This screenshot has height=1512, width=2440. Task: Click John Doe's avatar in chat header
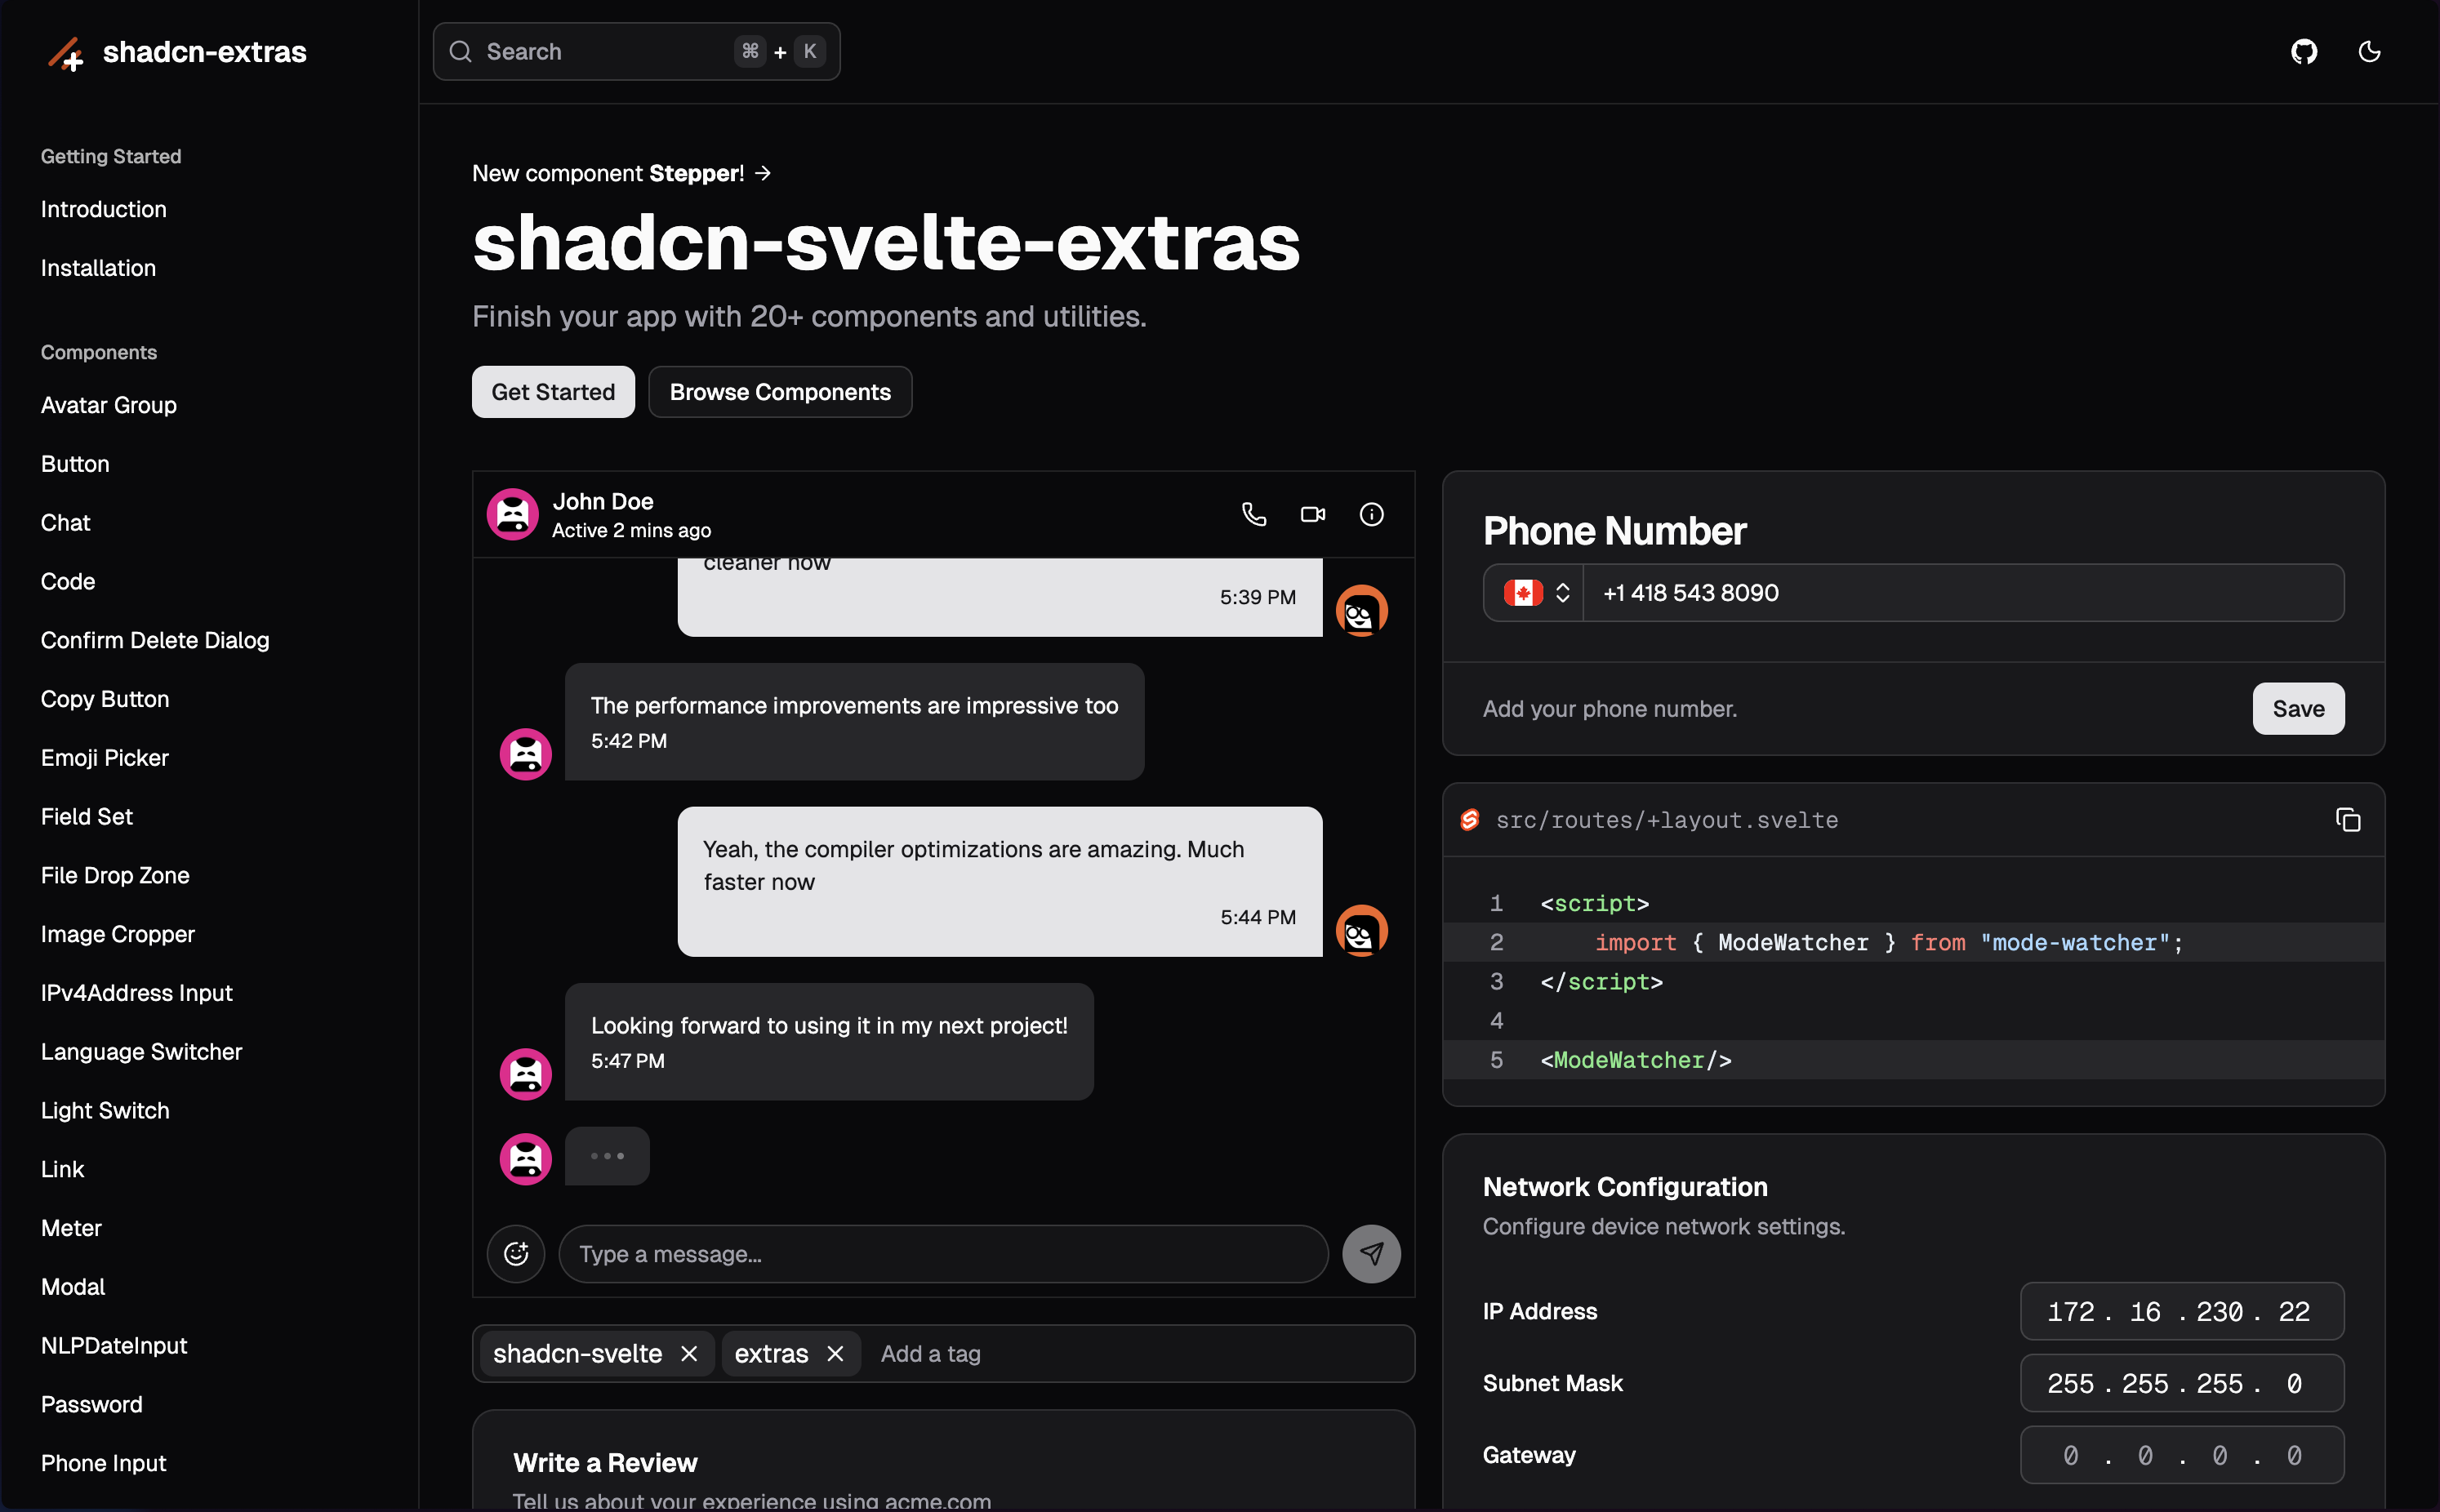click(513, 514)
